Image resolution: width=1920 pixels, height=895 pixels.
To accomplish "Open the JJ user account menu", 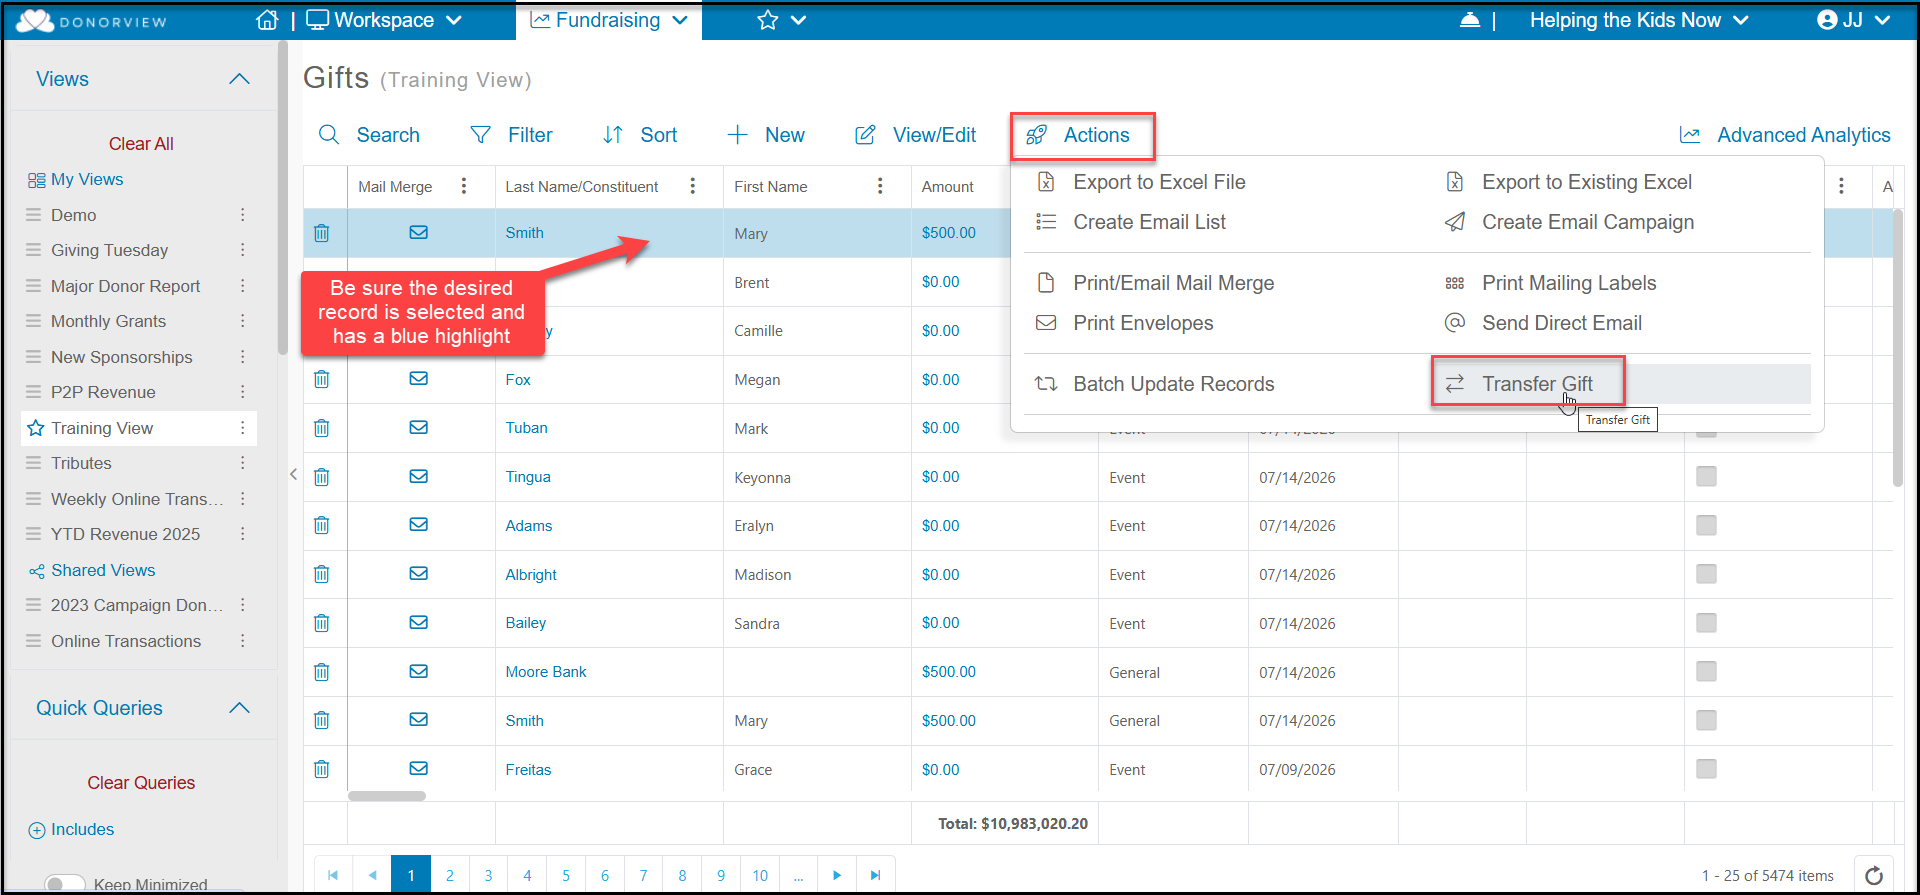I will (1853, 20).
